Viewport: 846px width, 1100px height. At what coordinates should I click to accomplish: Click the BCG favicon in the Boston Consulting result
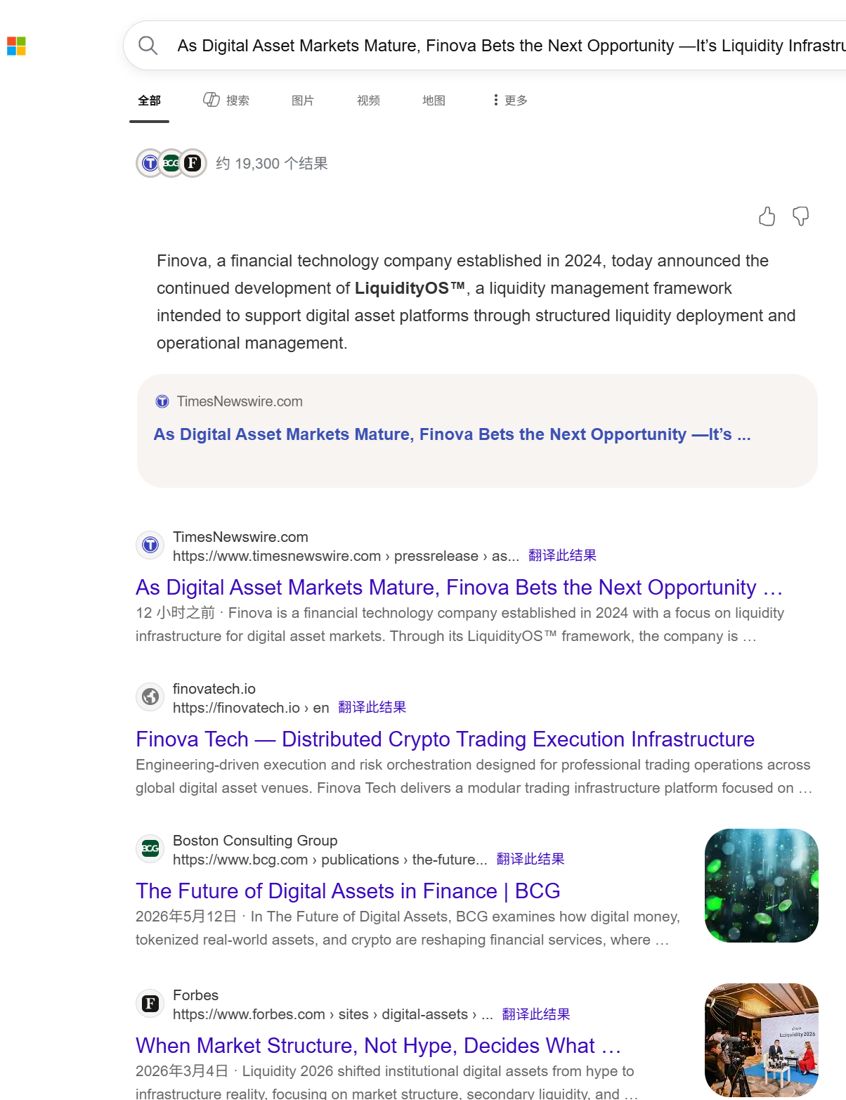150,848
